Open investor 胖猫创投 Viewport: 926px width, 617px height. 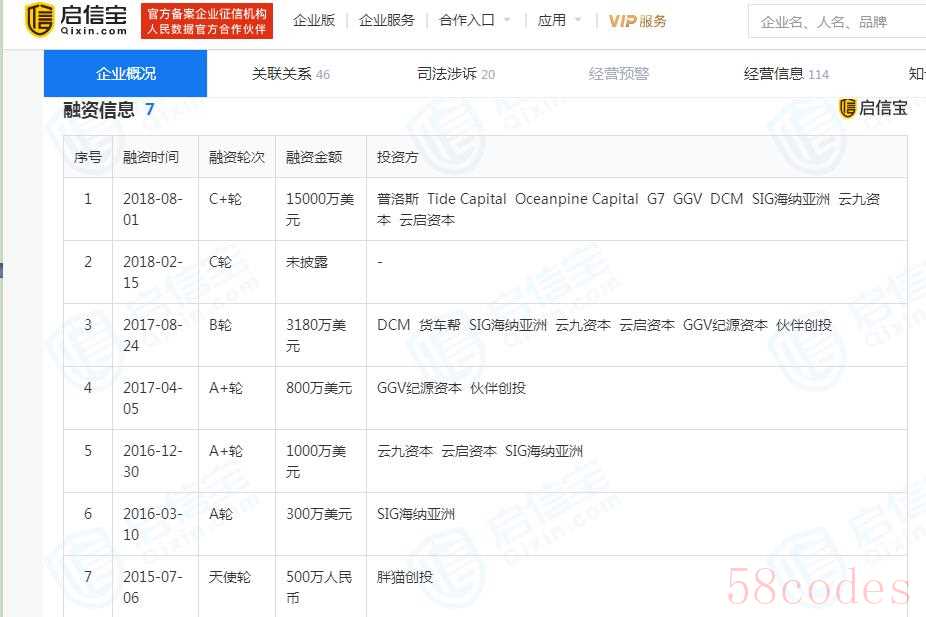405,577
